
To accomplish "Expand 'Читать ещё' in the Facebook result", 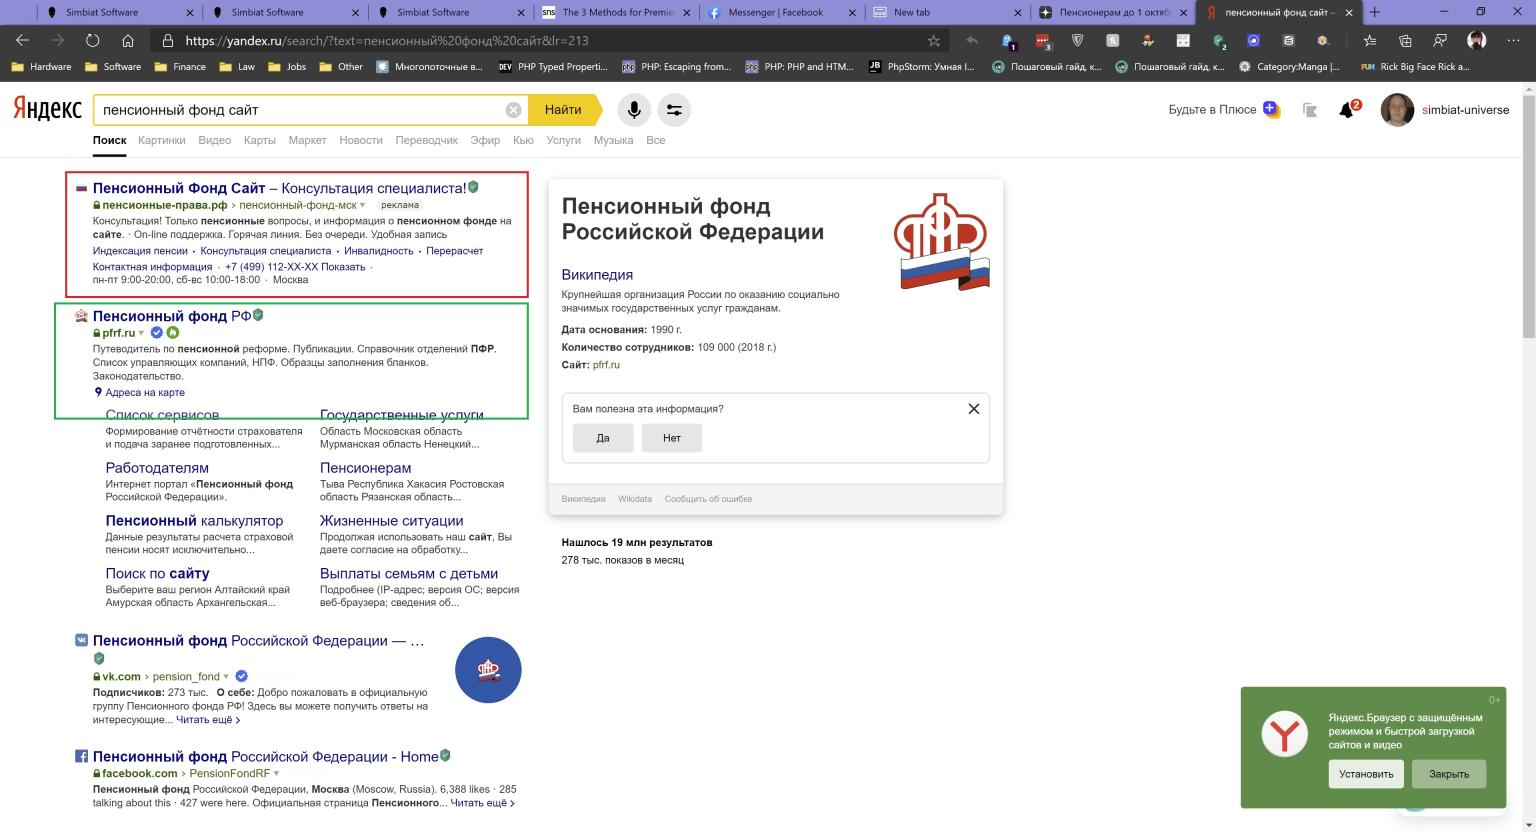I will (x=483, y=803).
